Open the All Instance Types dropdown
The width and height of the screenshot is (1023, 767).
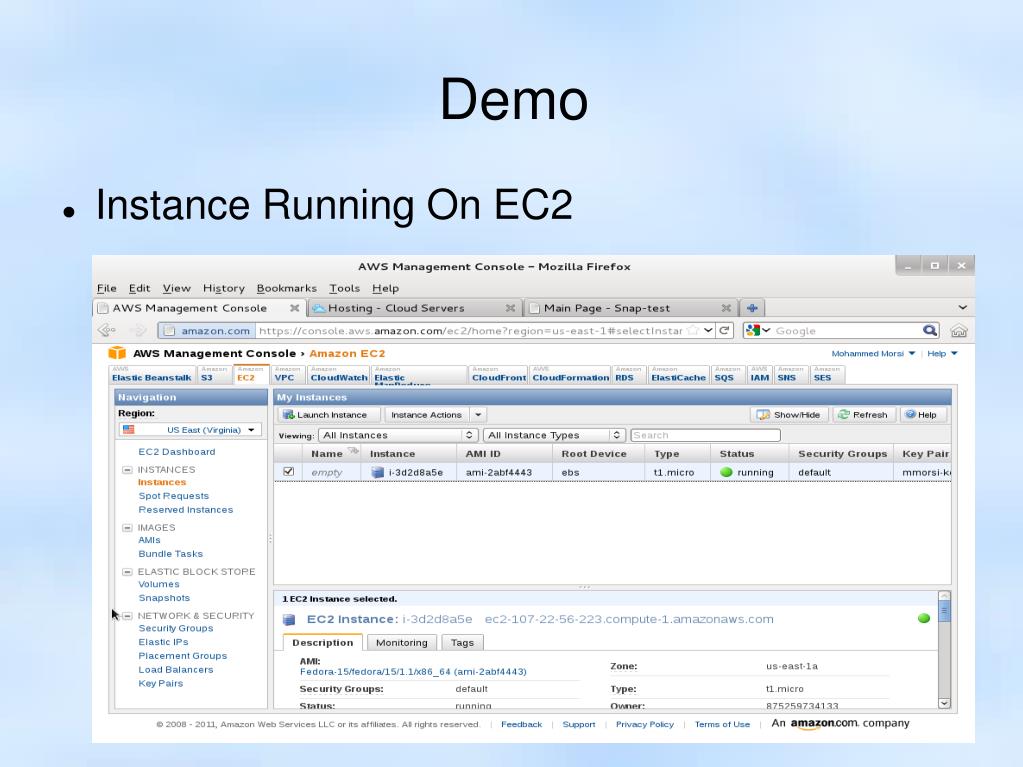coord(555,435)
